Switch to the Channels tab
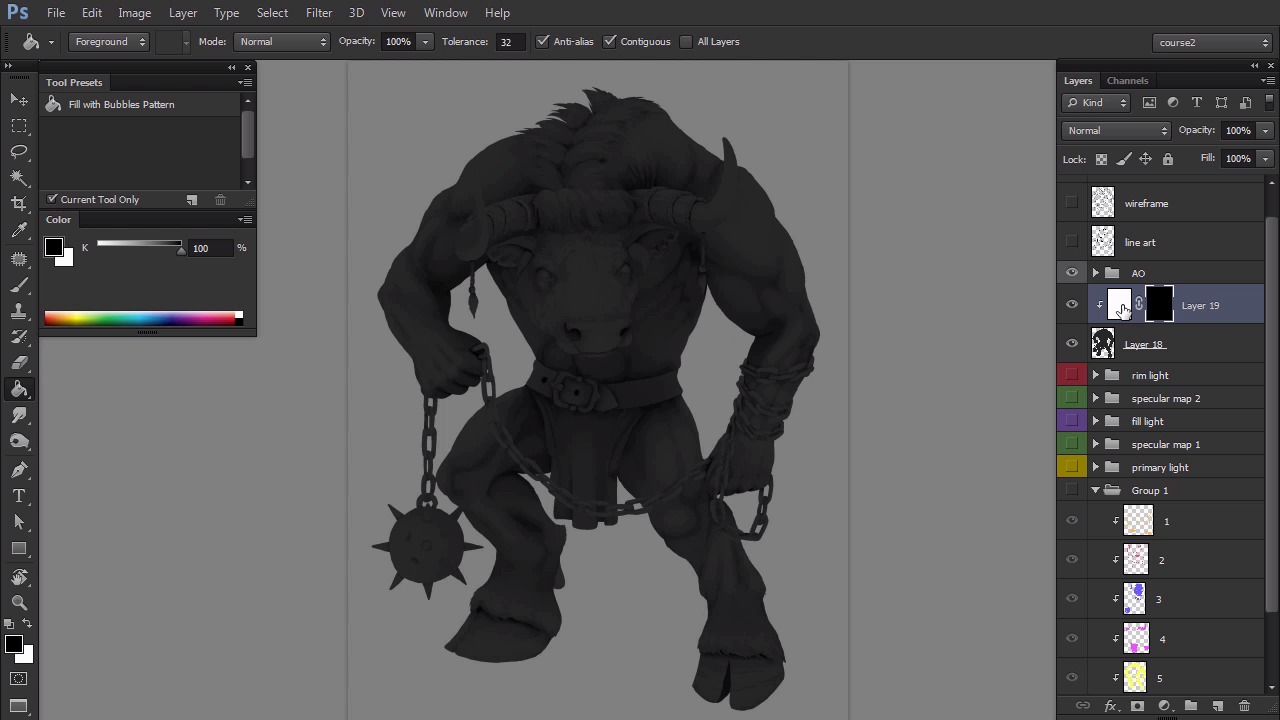 (1127, 81)
